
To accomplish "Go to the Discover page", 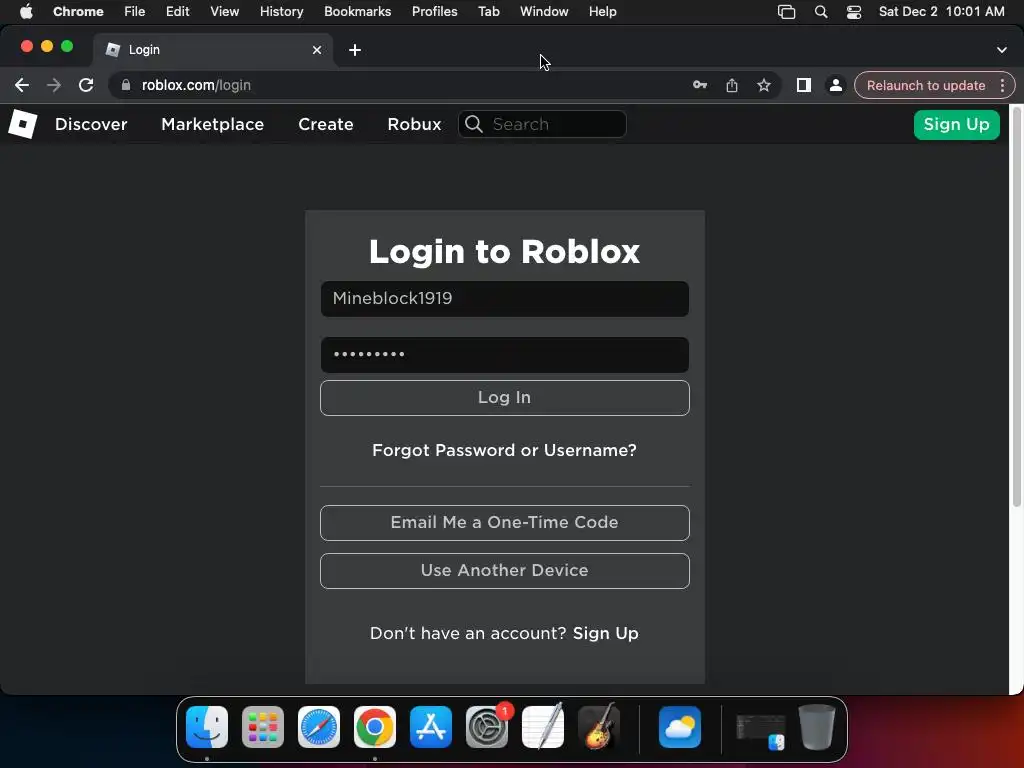I will click(91, 124).
